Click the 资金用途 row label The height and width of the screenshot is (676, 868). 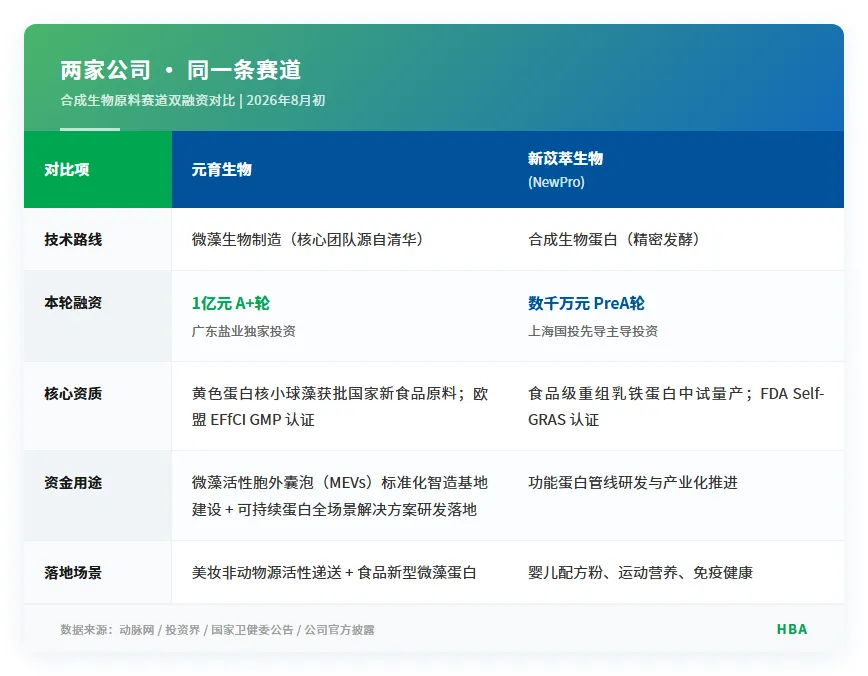pyautogui.click(x=73, y=483)
